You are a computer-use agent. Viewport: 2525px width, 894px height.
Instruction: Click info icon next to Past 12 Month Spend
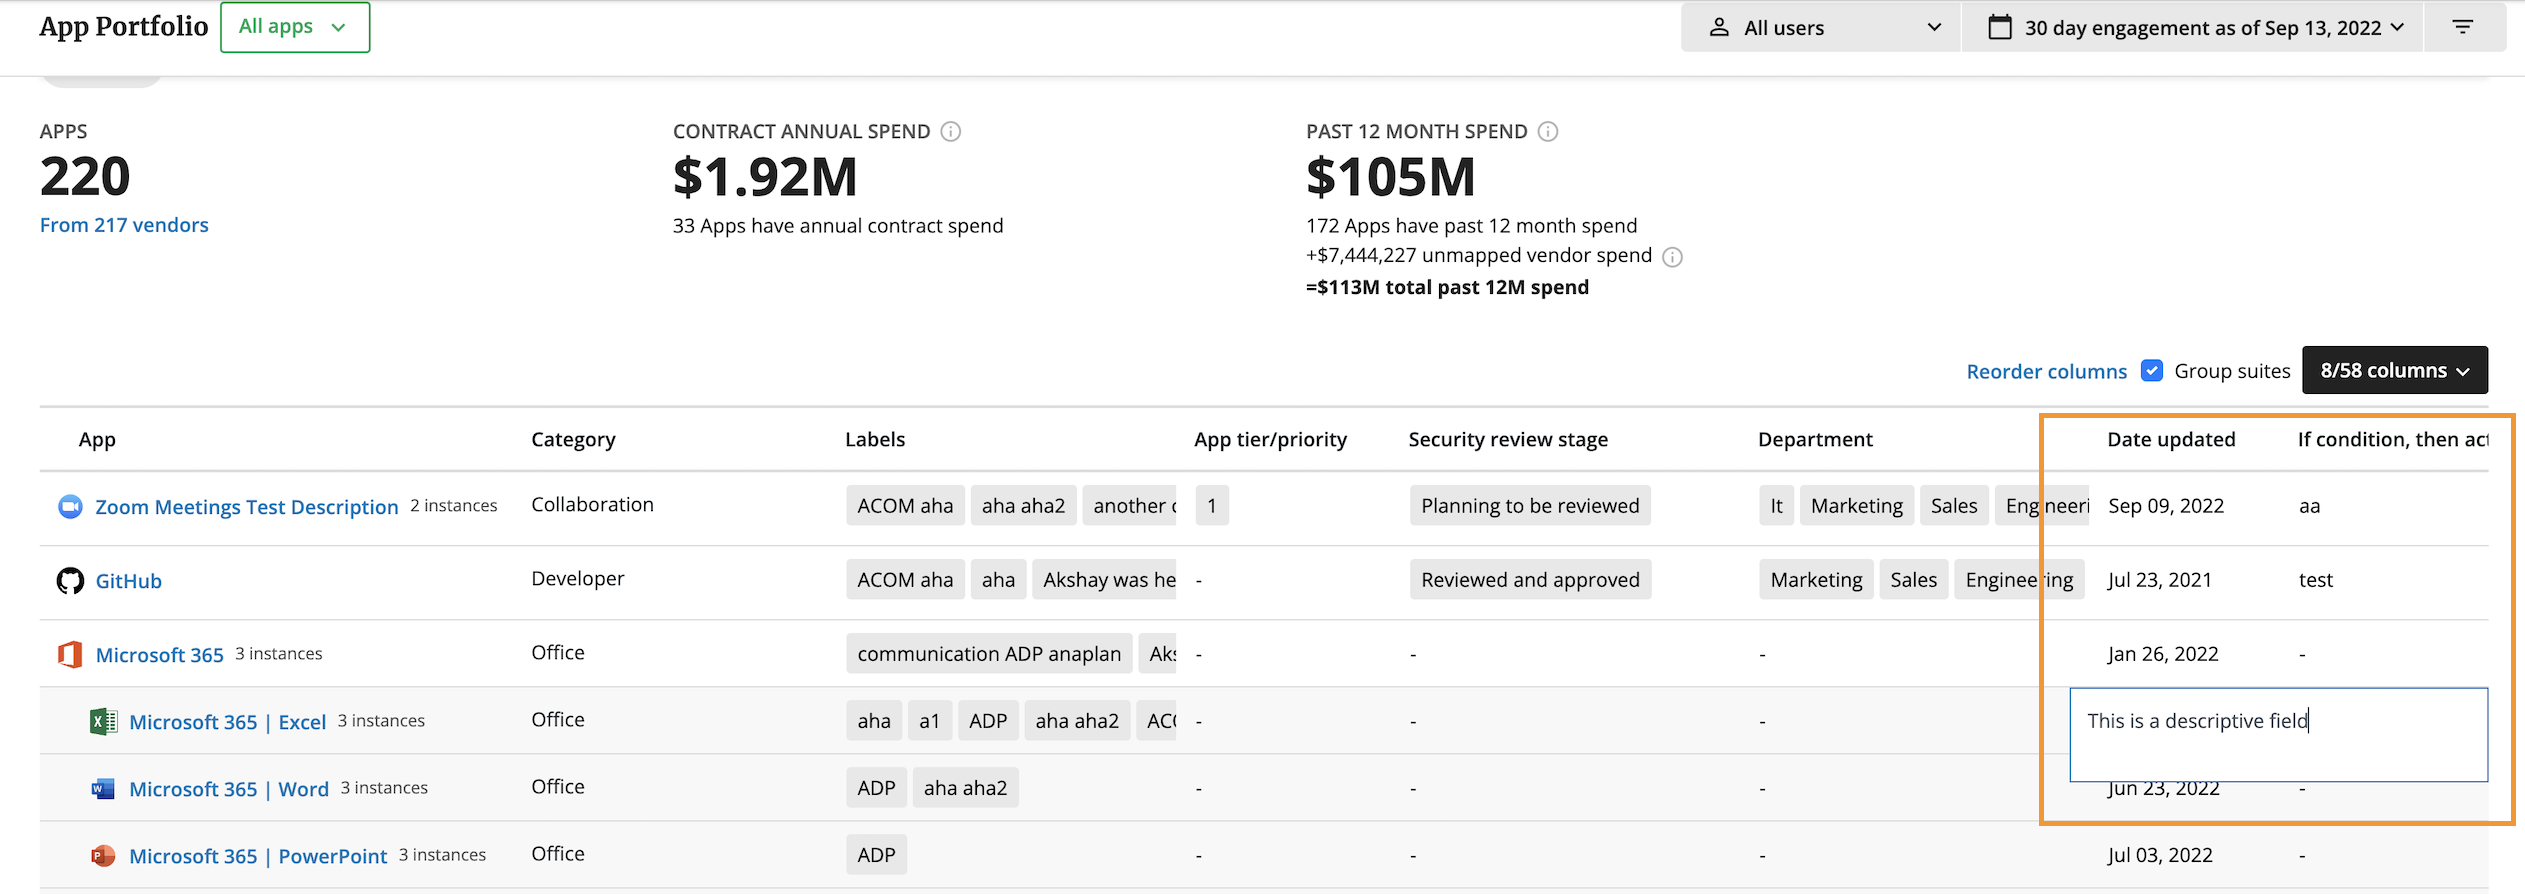[1548, 131]
